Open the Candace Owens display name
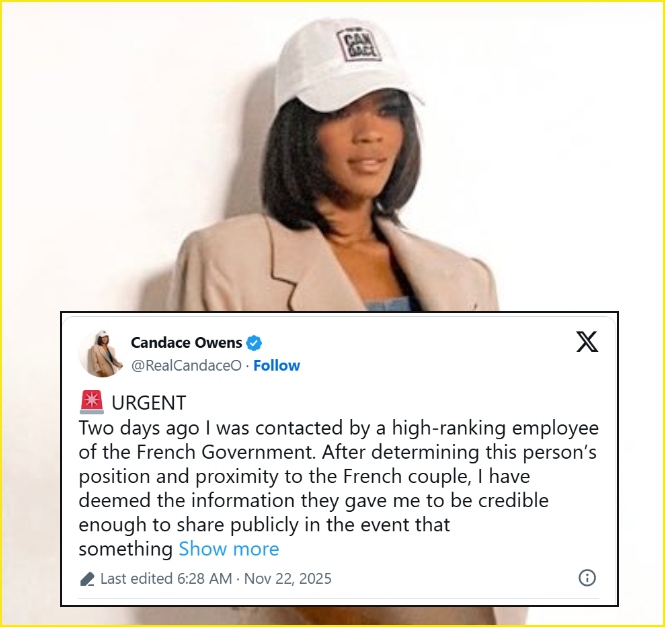Image resolution: width=665 pixels, height=627 pixels. click(186, 342)
